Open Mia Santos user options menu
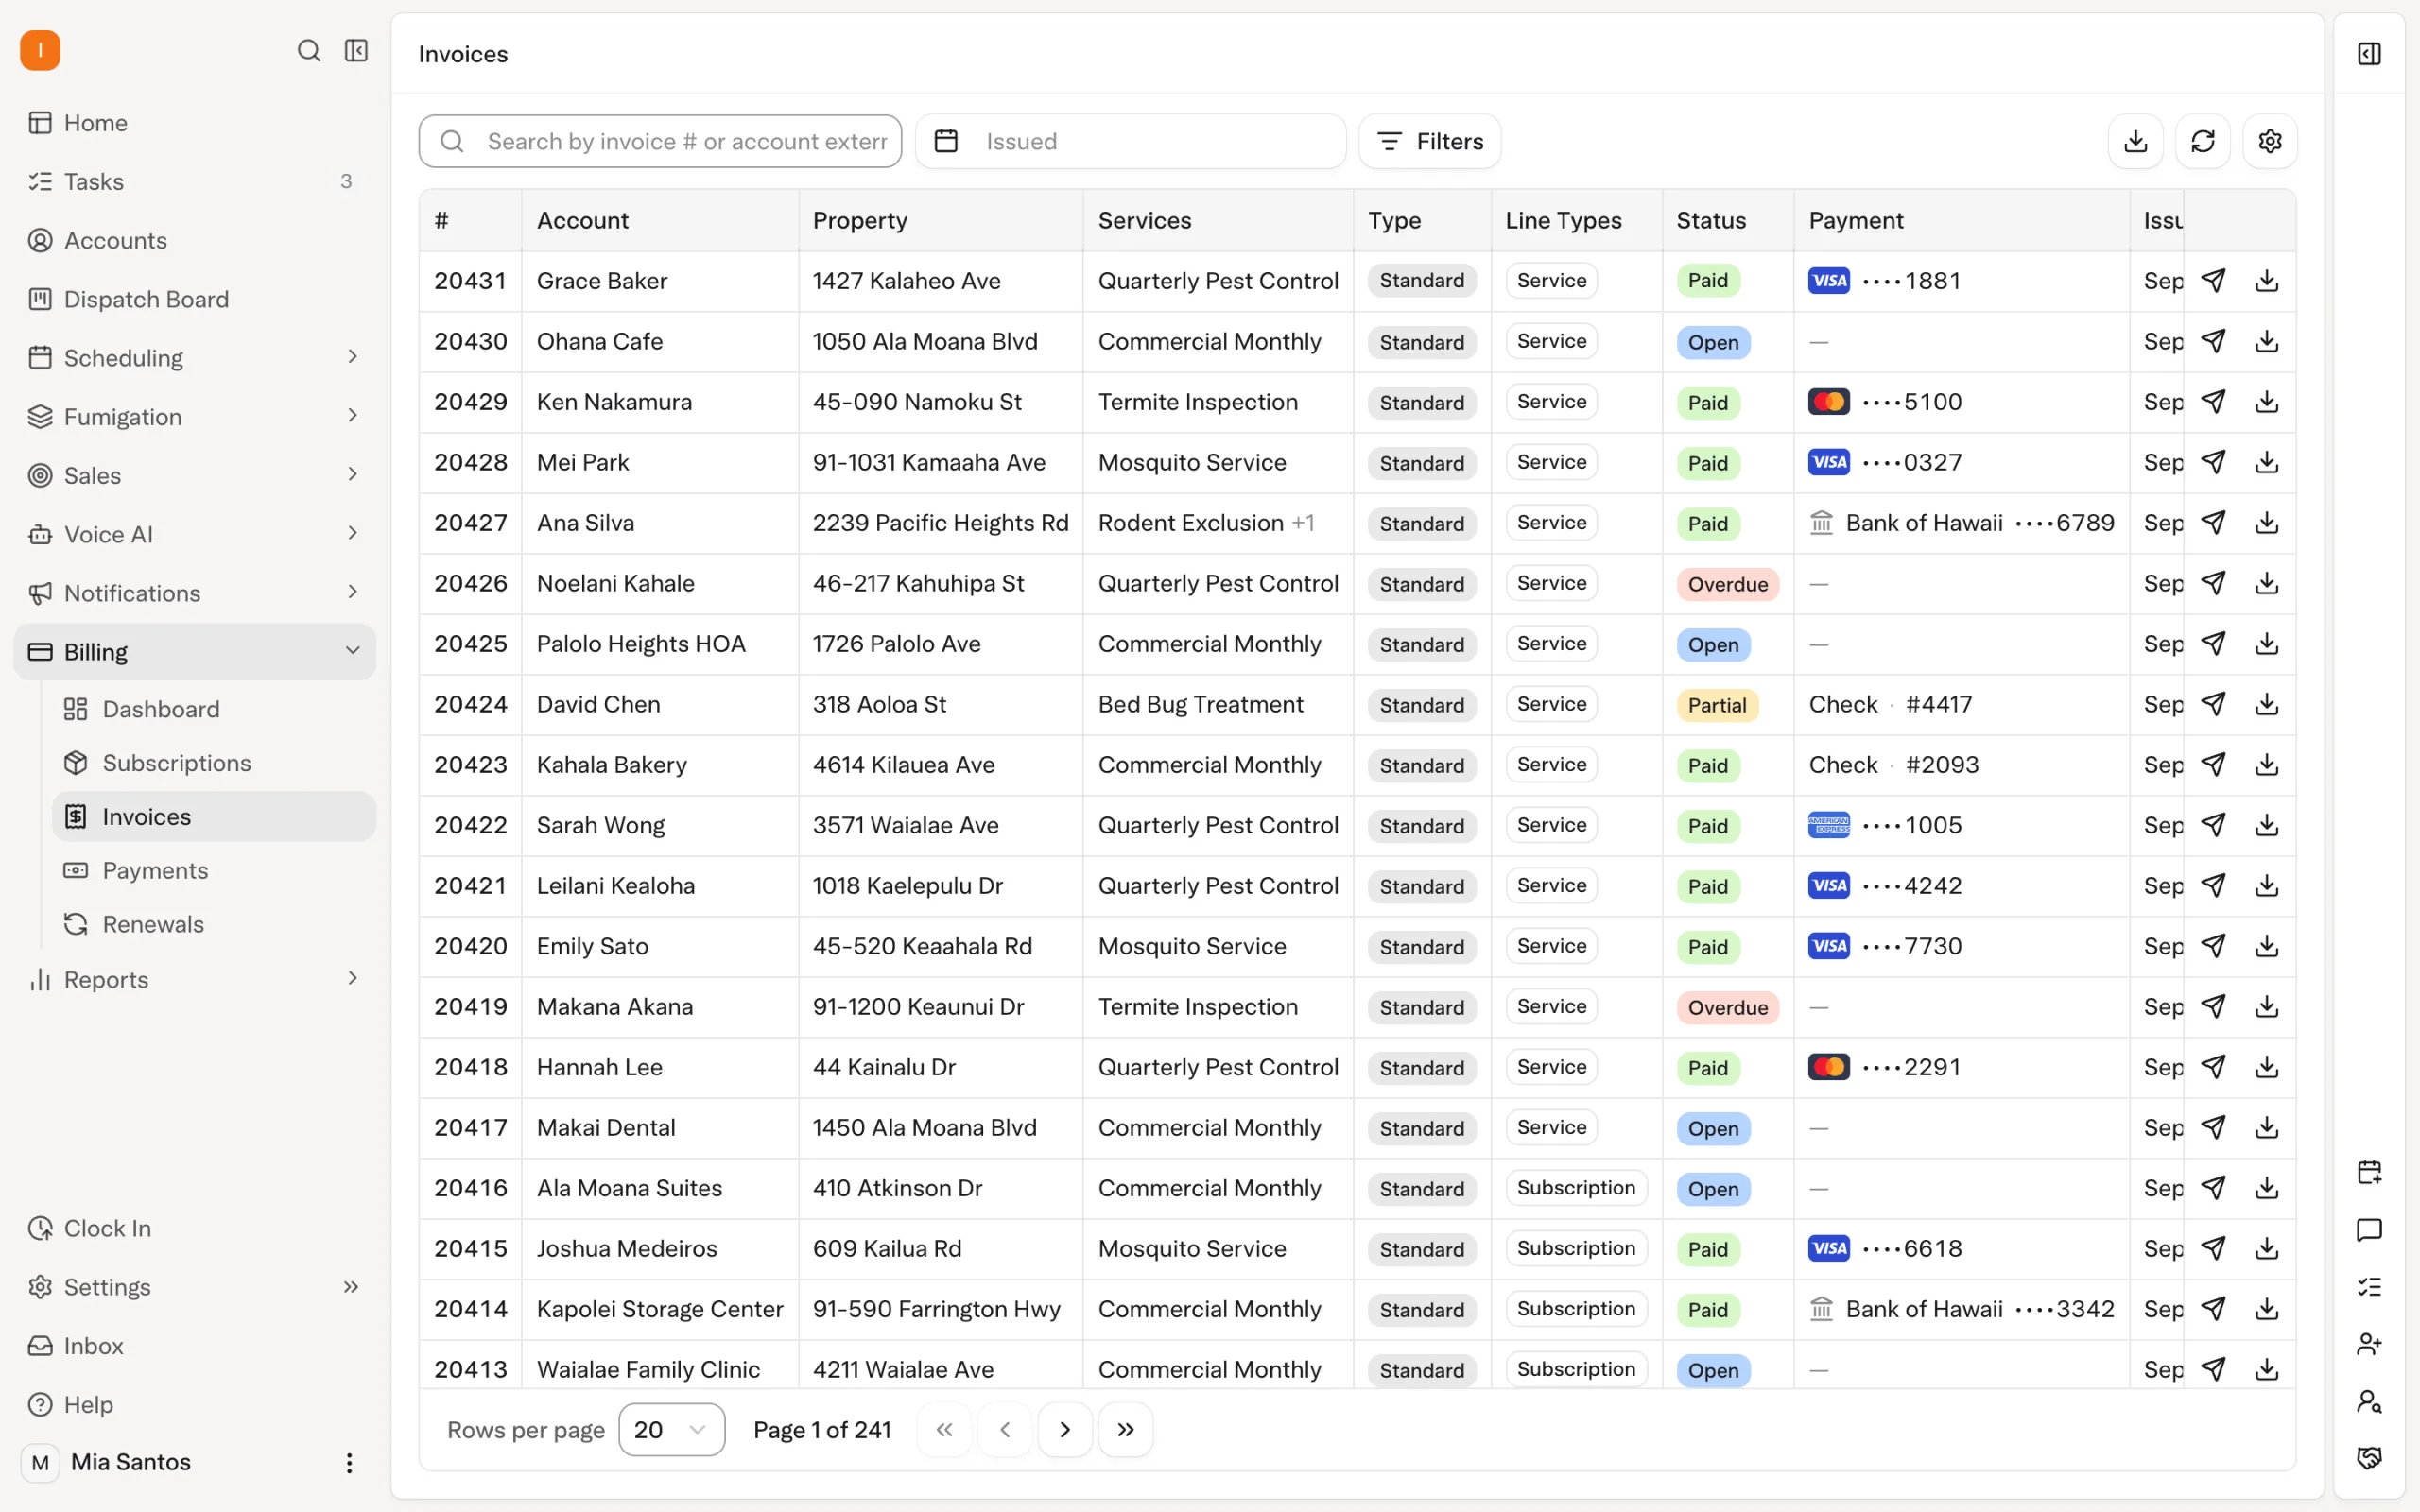Viewport: 2420px width, 1512px height. pyautogui.click(x=349, y=1463)
